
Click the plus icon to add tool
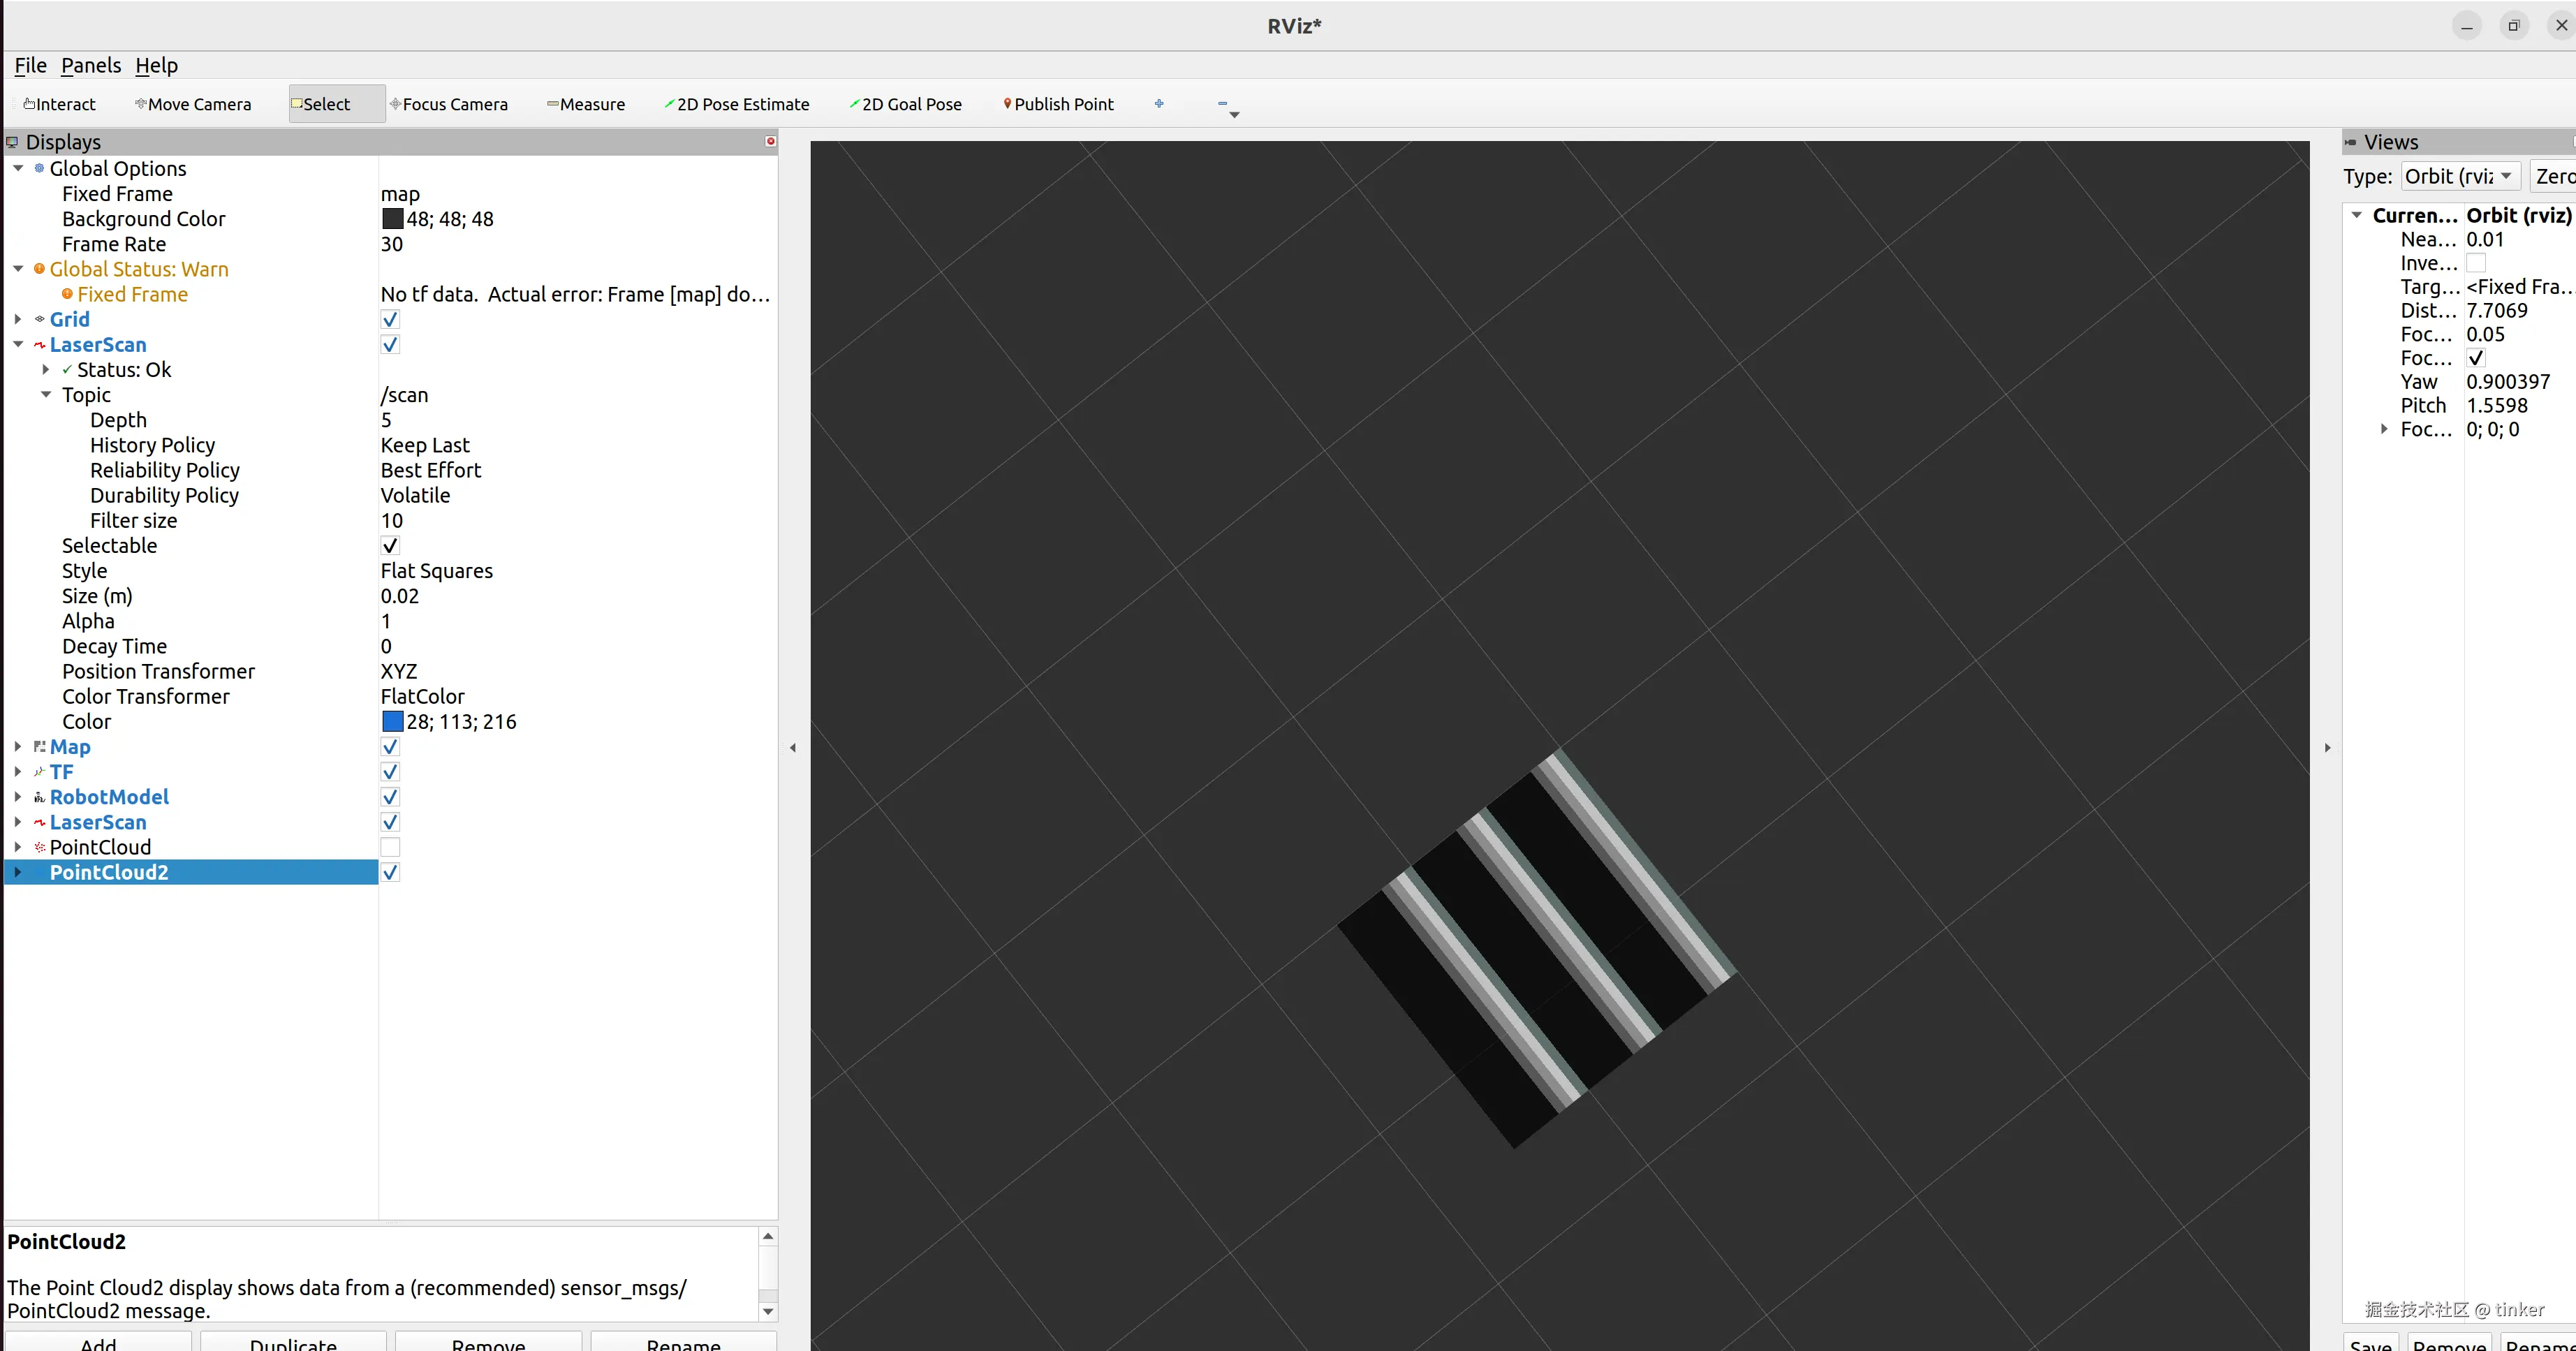pos(1159,103)
